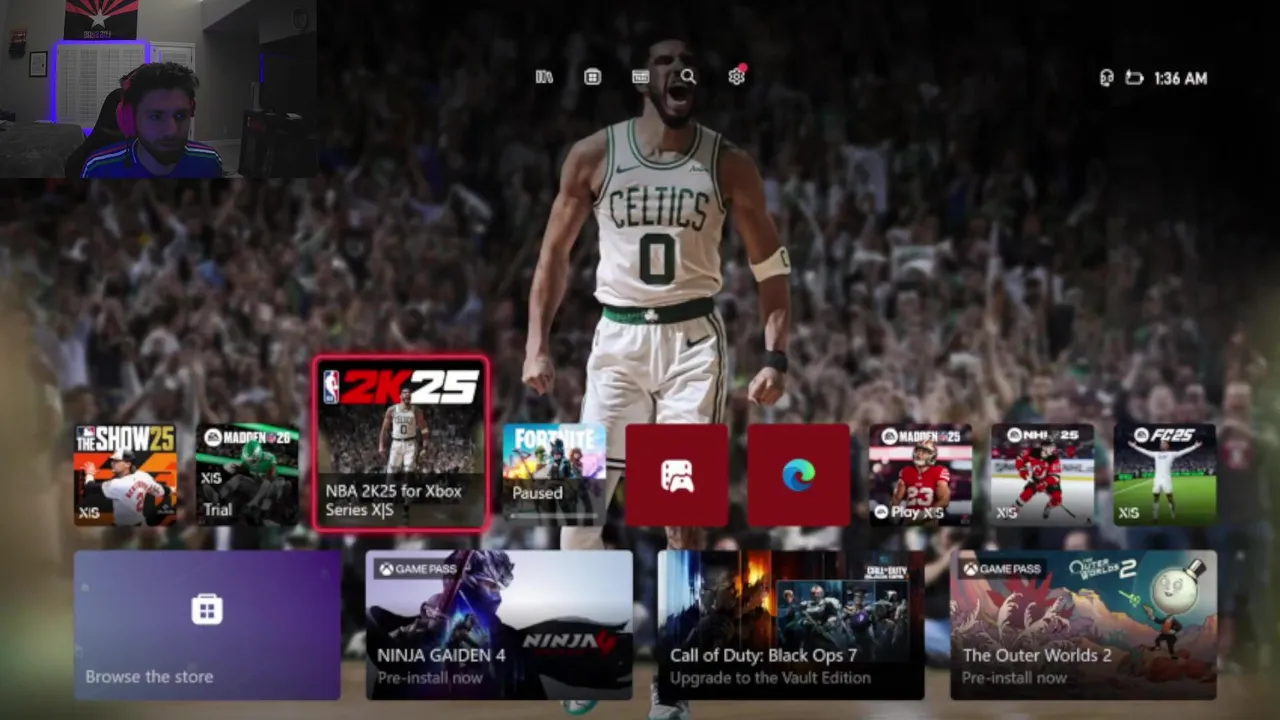
Task: Open the Madden 25 Play tile
Action: pos(920,475)
